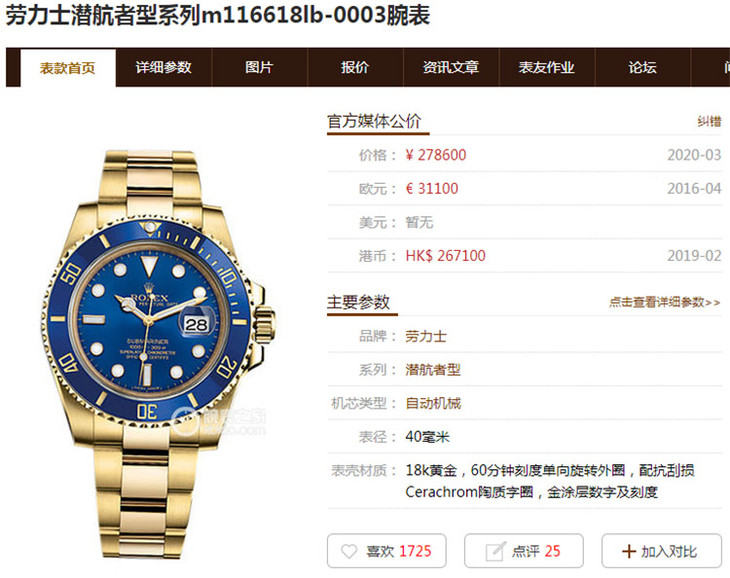Open the 论坛 tab
This screenshot has height=578, width=730.
point(643,67)
